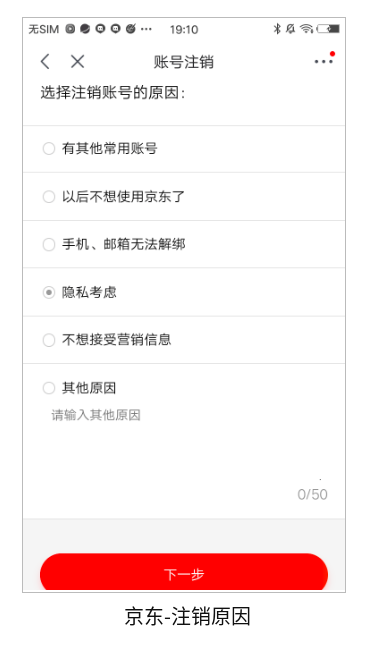This screenshot has height=650, width=374.
Task: Tap the 19:10 clock in status bar
Action: (x=184, y=29)
